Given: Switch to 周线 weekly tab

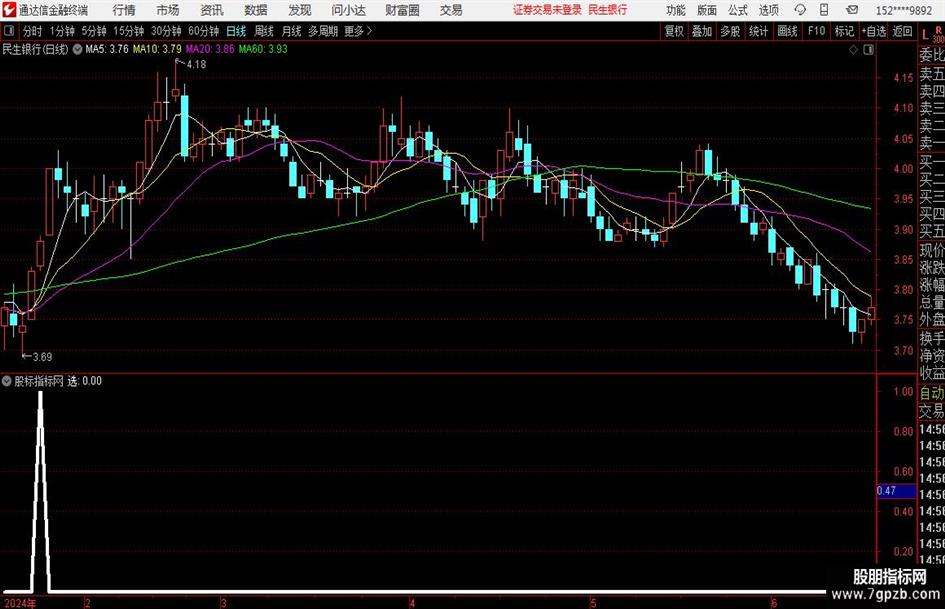Looking at the screenshot, I should coord(264,31).
